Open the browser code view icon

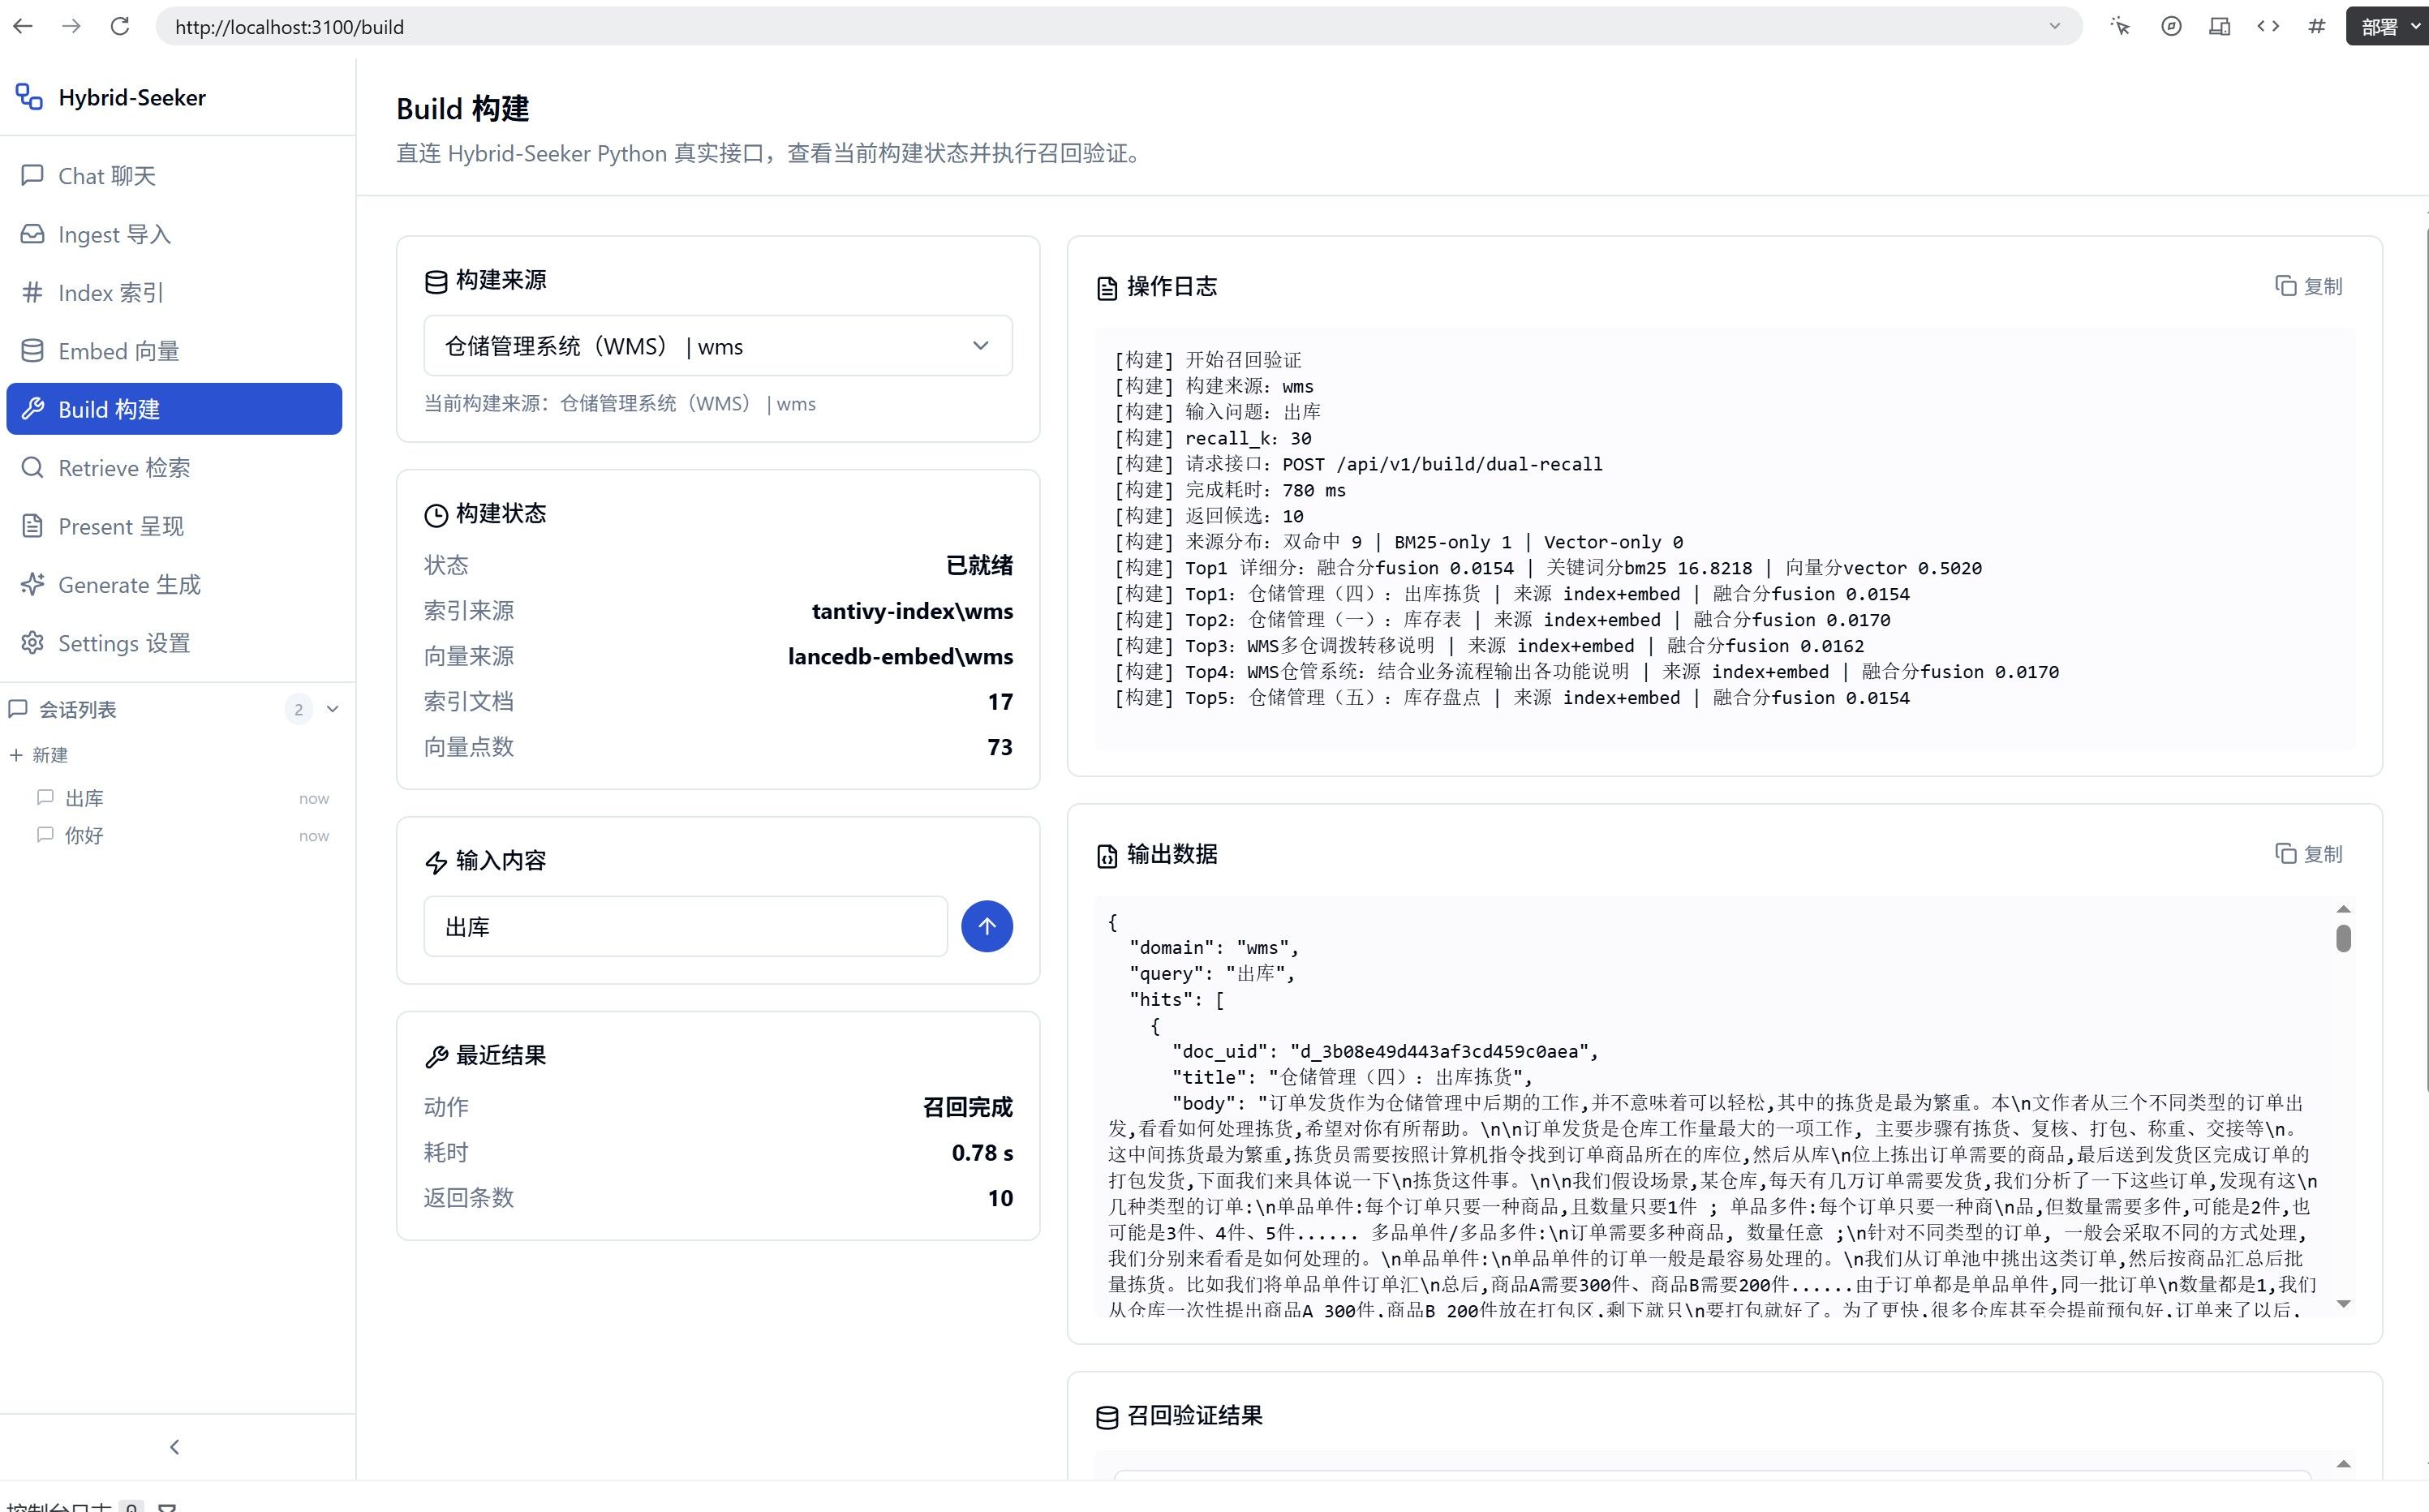click(2268, 26)
